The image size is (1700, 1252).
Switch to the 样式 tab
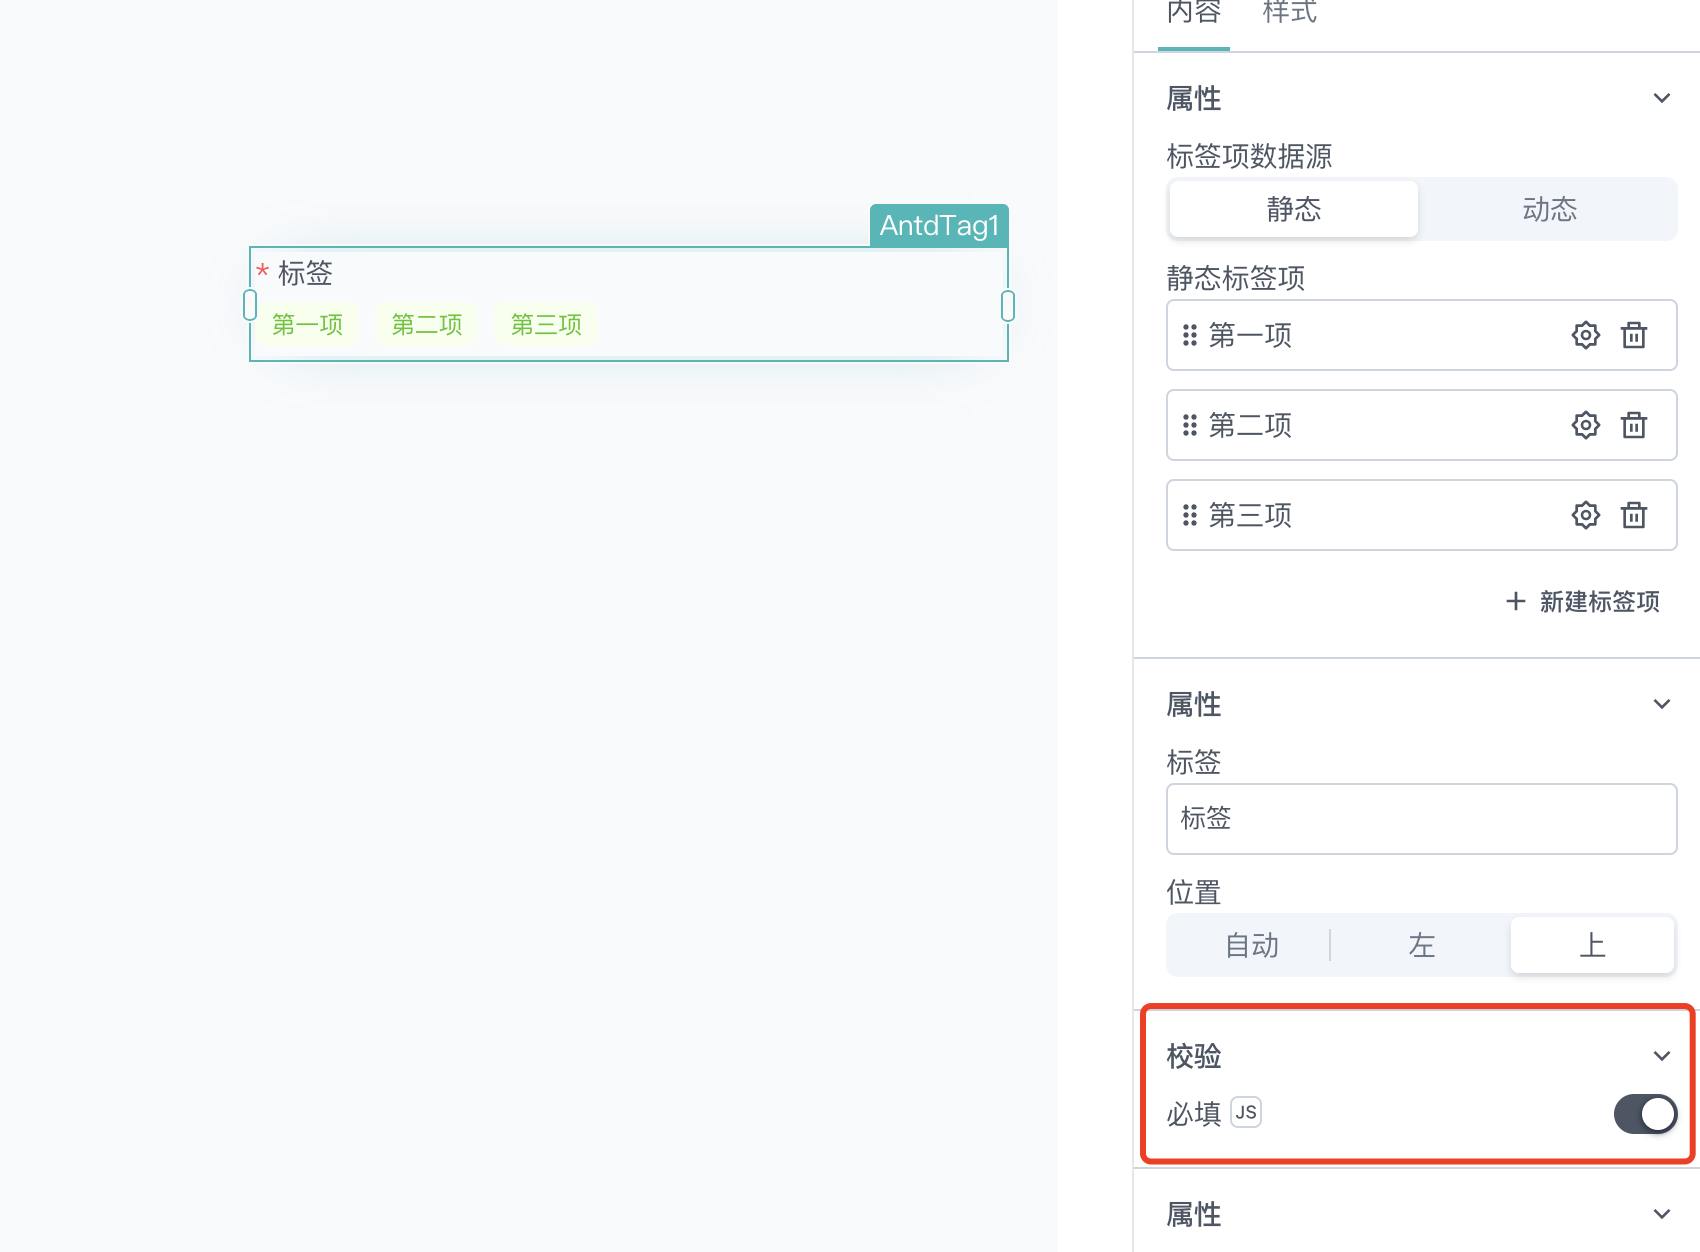[x=1290, y=13]
